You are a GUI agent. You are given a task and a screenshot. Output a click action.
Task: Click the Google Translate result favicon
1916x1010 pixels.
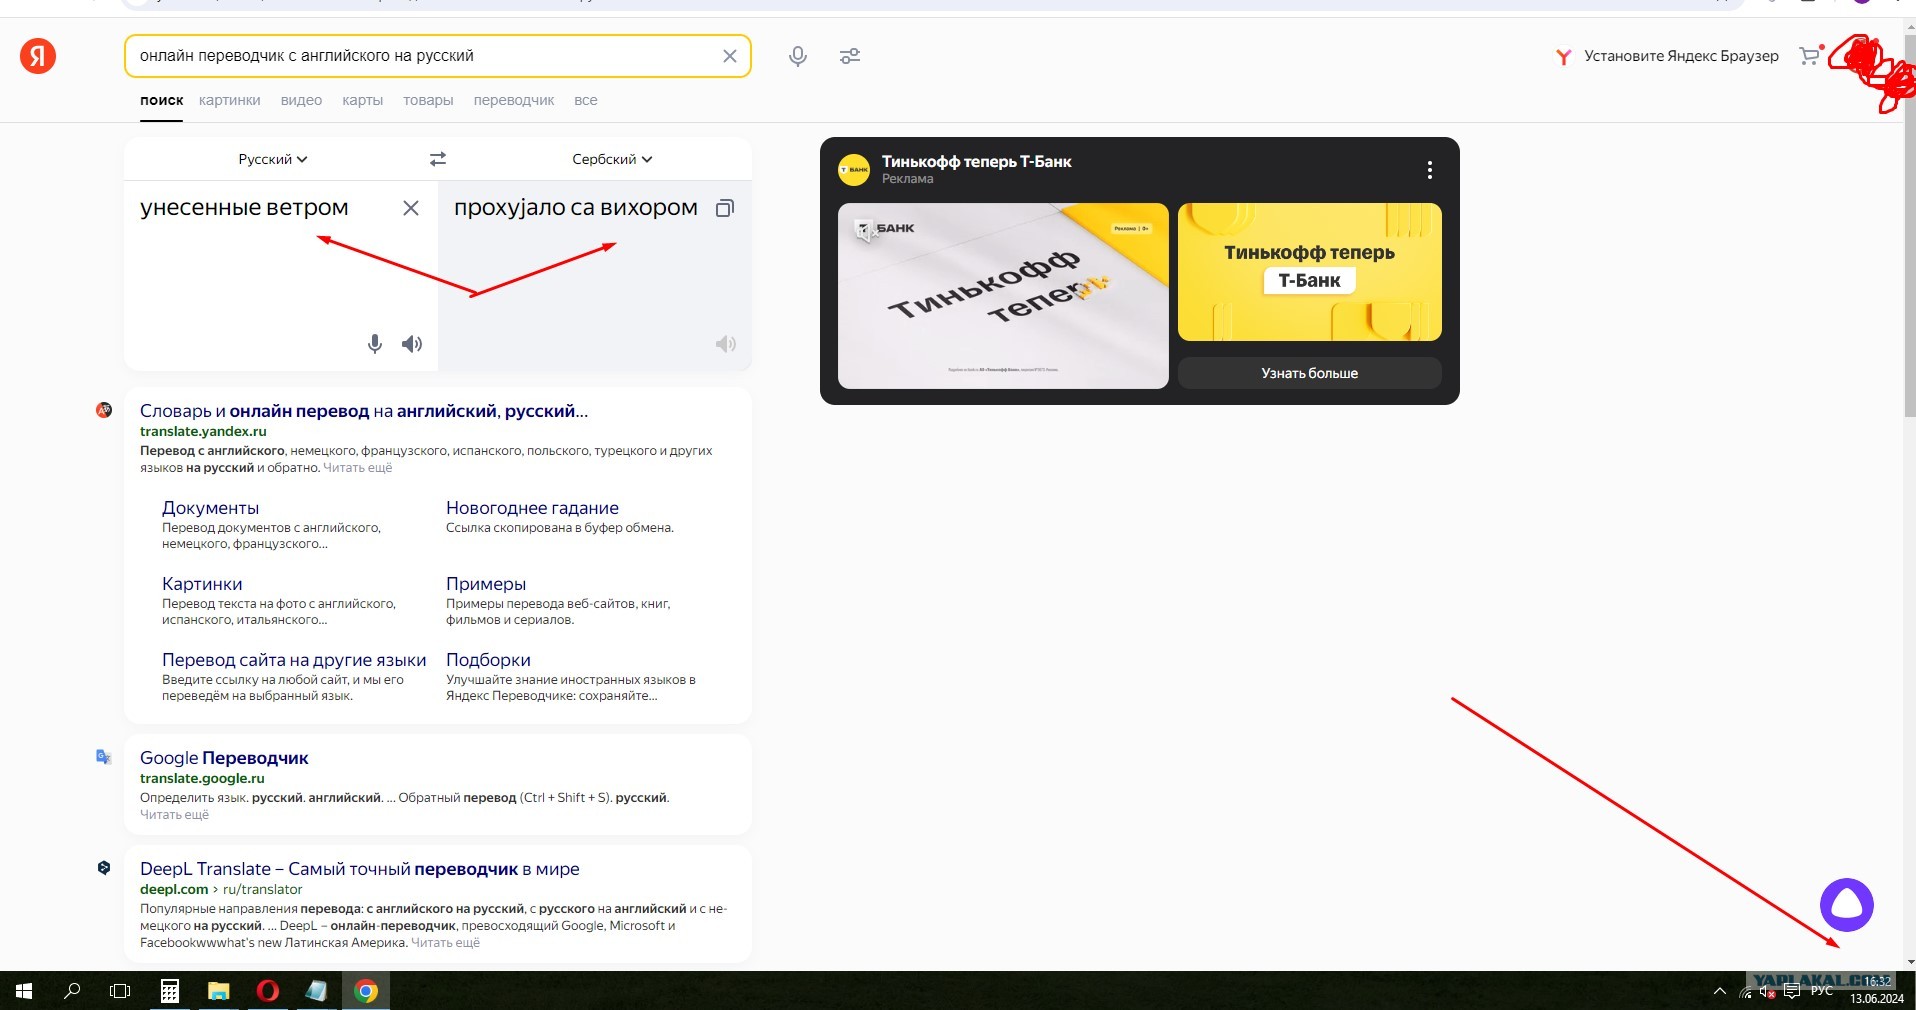tap(104, 757)
